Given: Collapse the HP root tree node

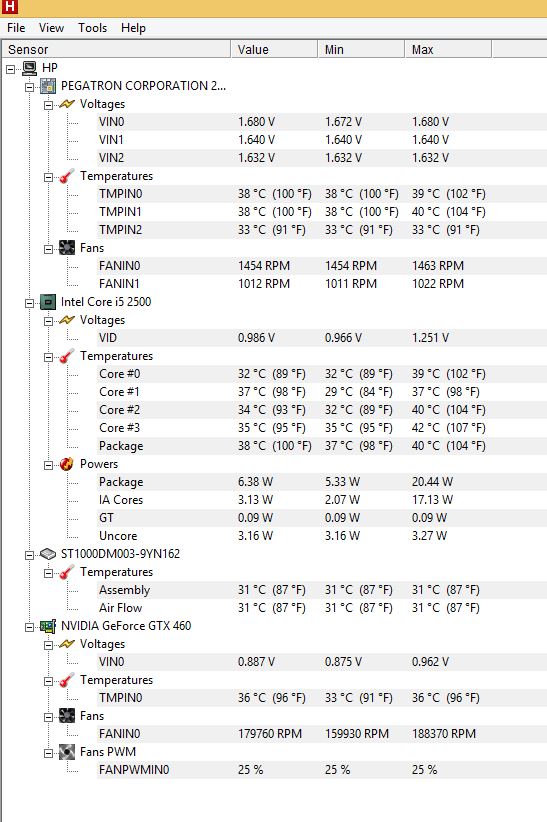Looking at the screenshot, I should pyautogui.click(x=10, y=69).
